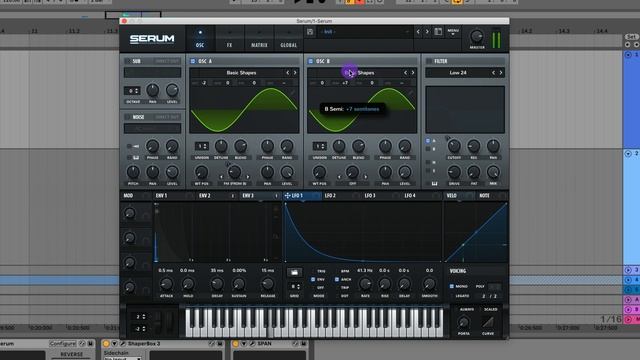Click the Serum logo
Viewport: 640px width, 360px height.
click(x=152, y=39)
